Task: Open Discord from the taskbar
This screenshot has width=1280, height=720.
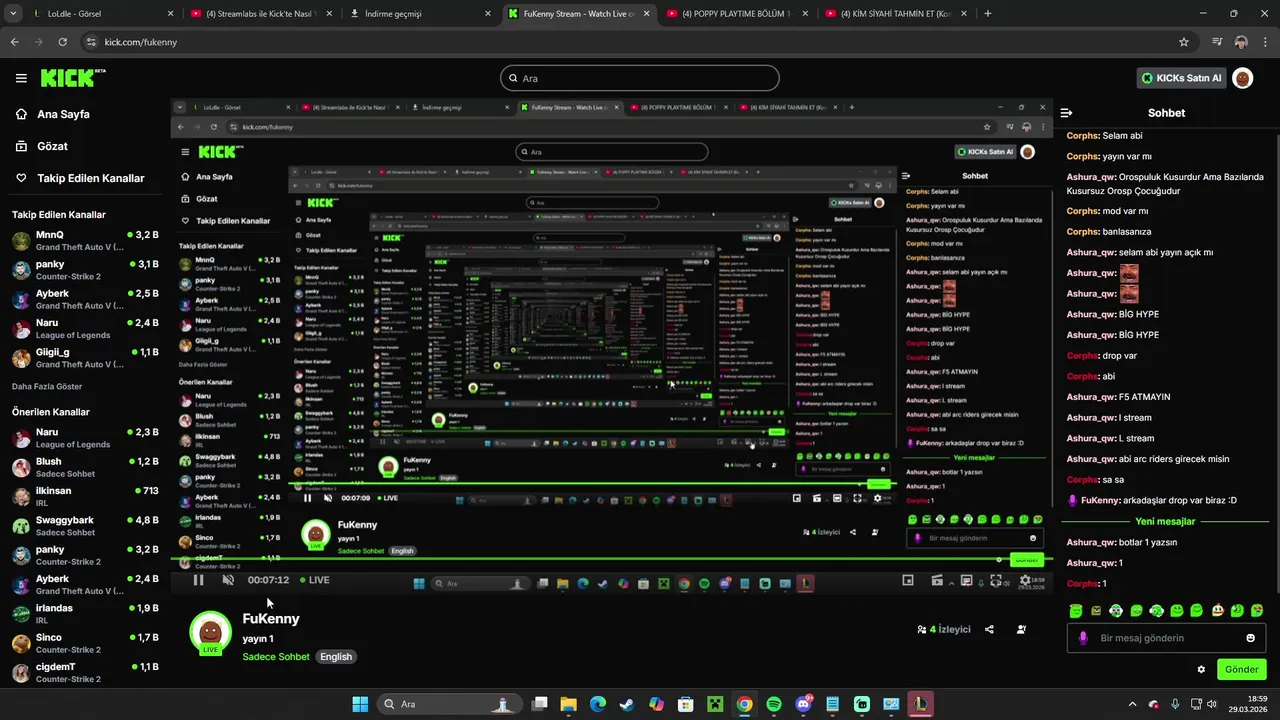Action: coord(803,704)
